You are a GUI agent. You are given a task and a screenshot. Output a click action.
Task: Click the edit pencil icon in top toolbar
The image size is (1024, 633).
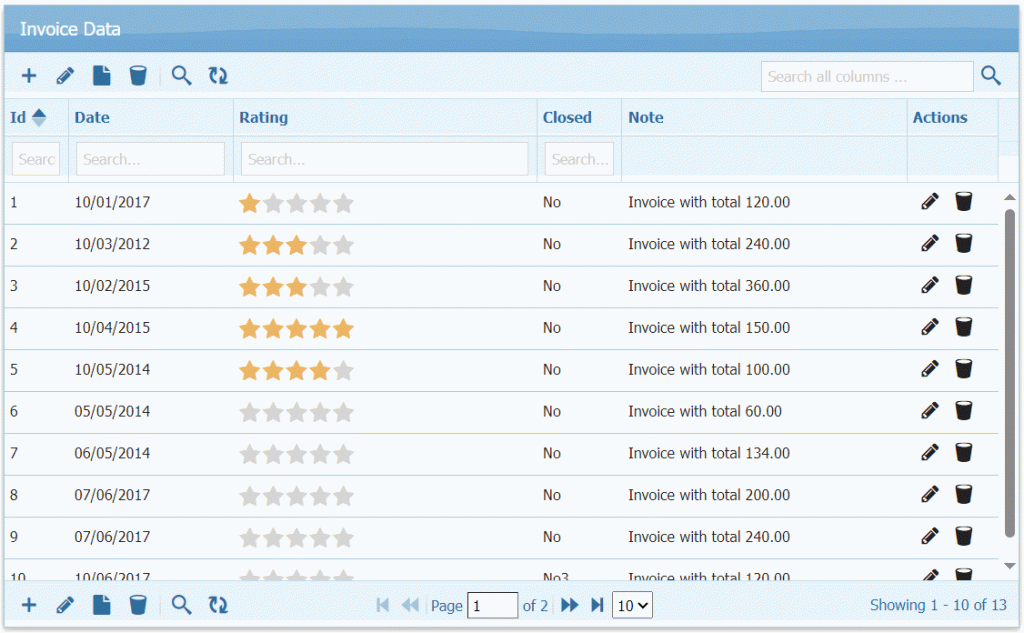click(x=65, y=76)
